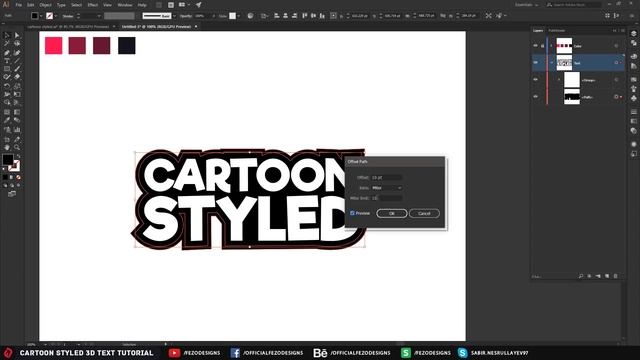Click the Search Adobe Stock field
Image resolution: width=640 pixels, height=360 pixels.
click(x=573, y=4)
